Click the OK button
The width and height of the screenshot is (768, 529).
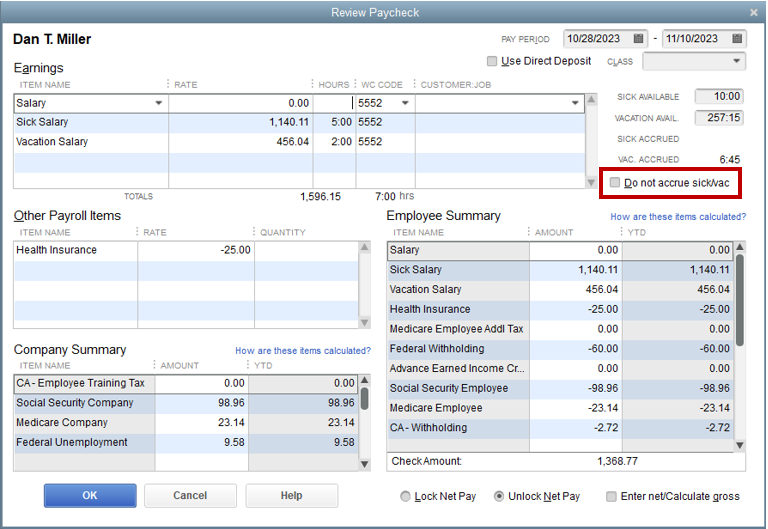(x=90, y=496)
